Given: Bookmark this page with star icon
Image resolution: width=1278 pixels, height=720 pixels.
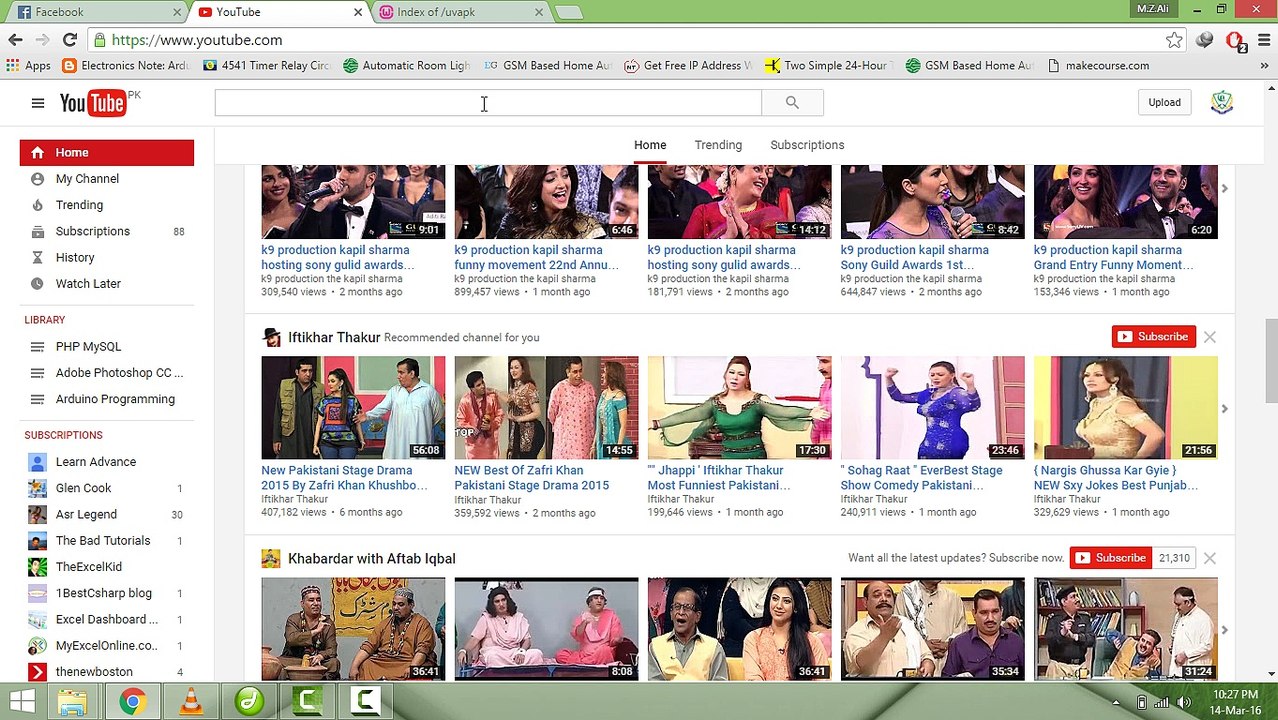Looking at the screenshot, I should click(1174, 40).
